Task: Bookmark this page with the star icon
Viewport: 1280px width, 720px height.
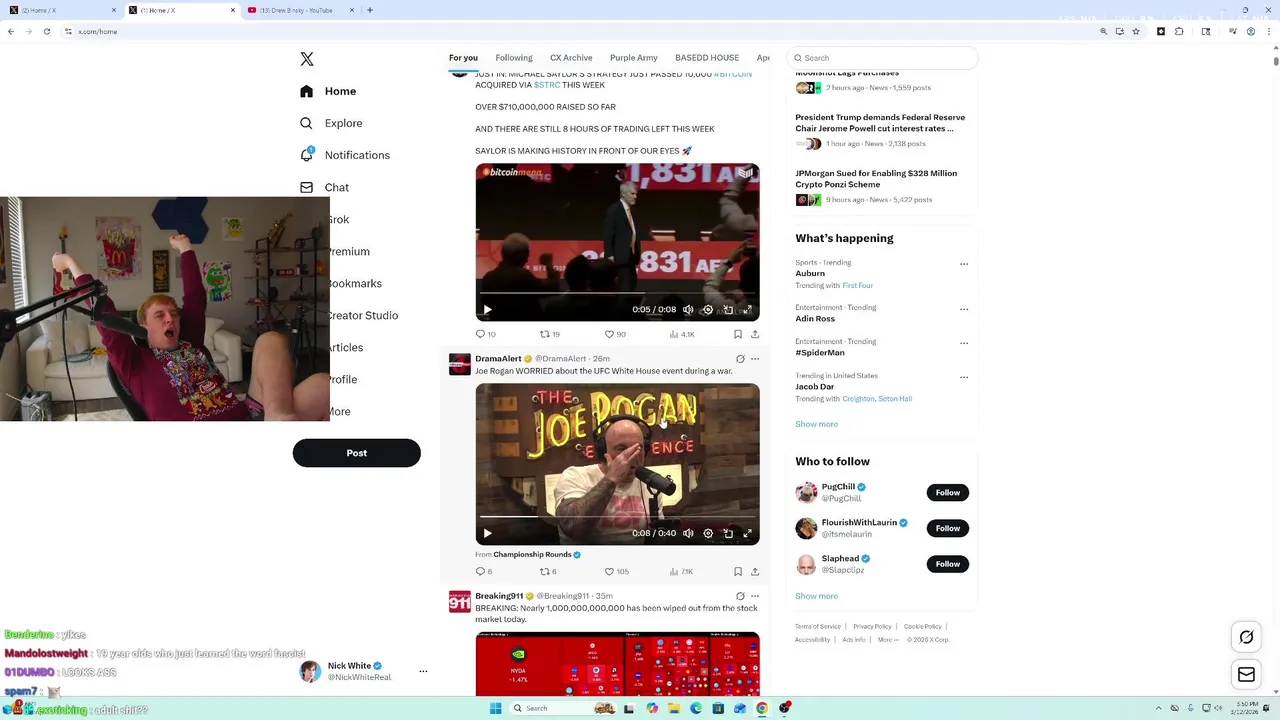Action: click(x=1136, y=31)
